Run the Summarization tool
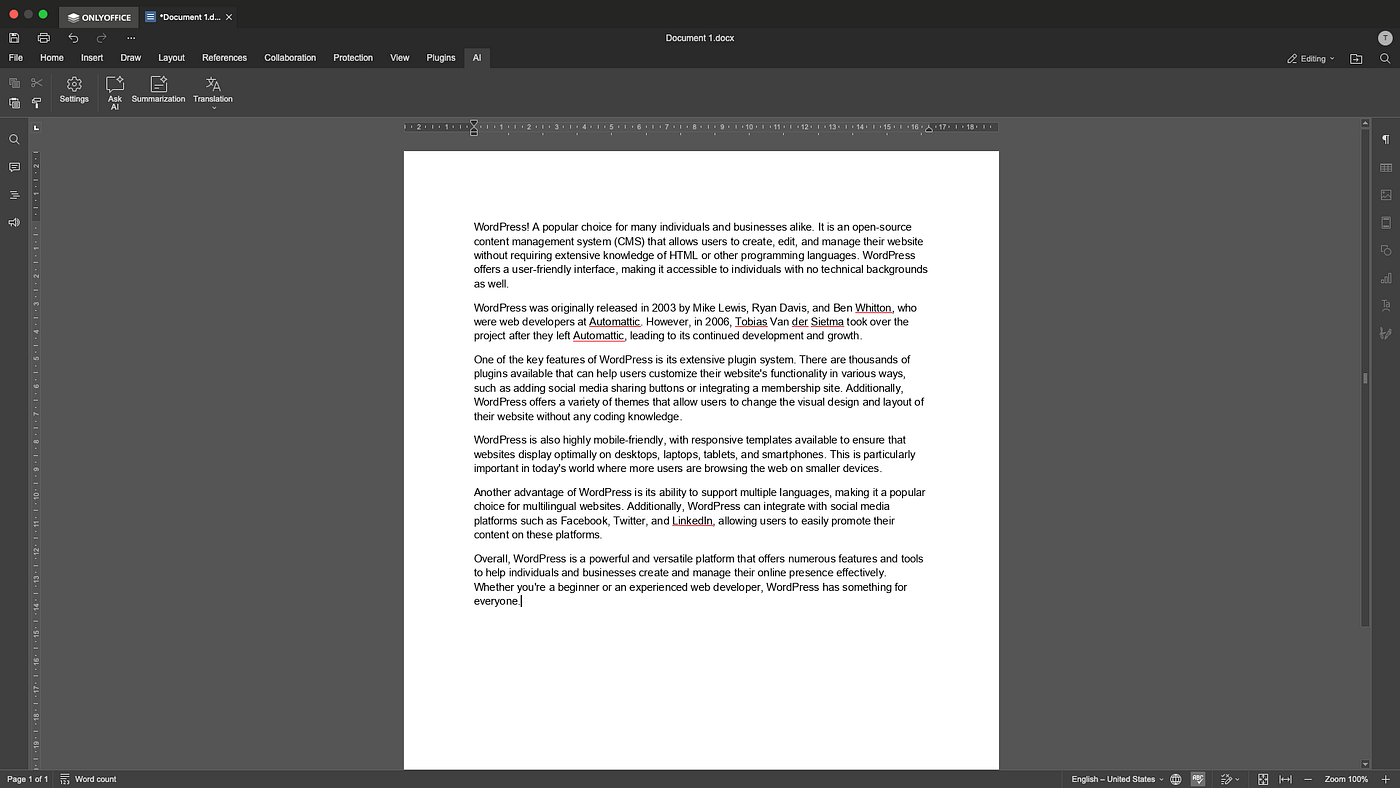Screen dimensions: 1400x788 [158, 90]
